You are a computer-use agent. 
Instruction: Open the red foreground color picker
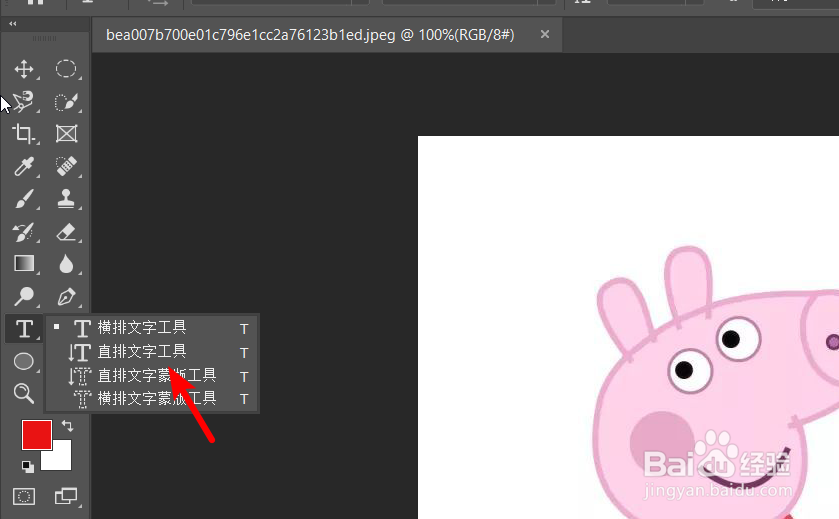coord(37,435)
